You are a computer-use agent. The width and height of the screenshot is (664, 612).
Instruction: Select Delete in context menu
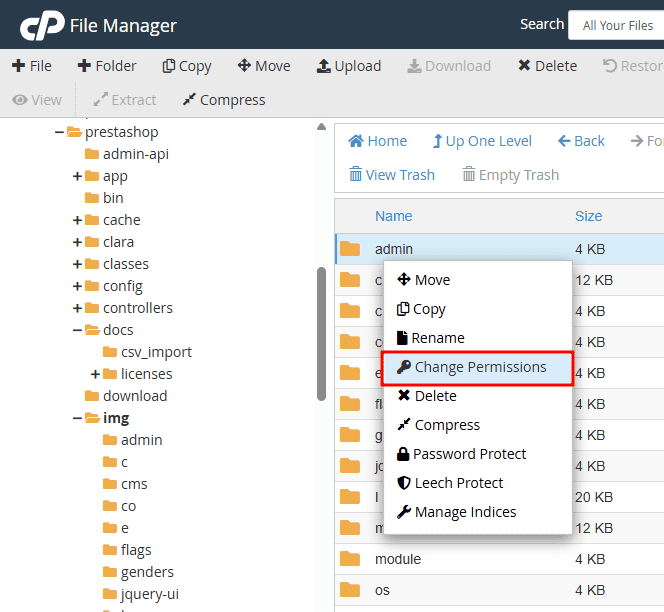tap(477, 396)
